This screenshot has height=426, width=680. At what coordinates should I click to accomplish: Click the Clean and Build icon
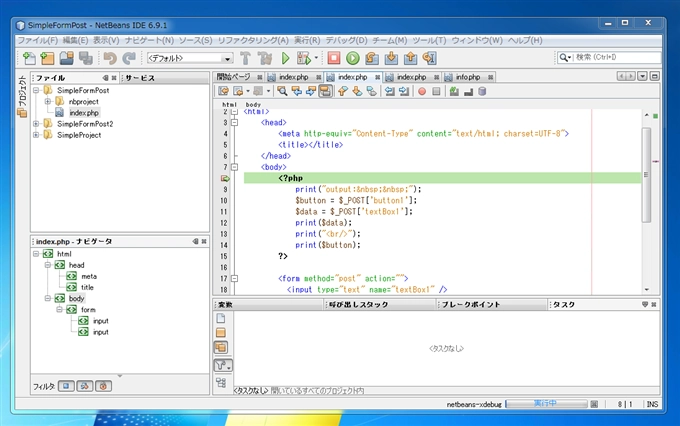(x=265, y=58)
